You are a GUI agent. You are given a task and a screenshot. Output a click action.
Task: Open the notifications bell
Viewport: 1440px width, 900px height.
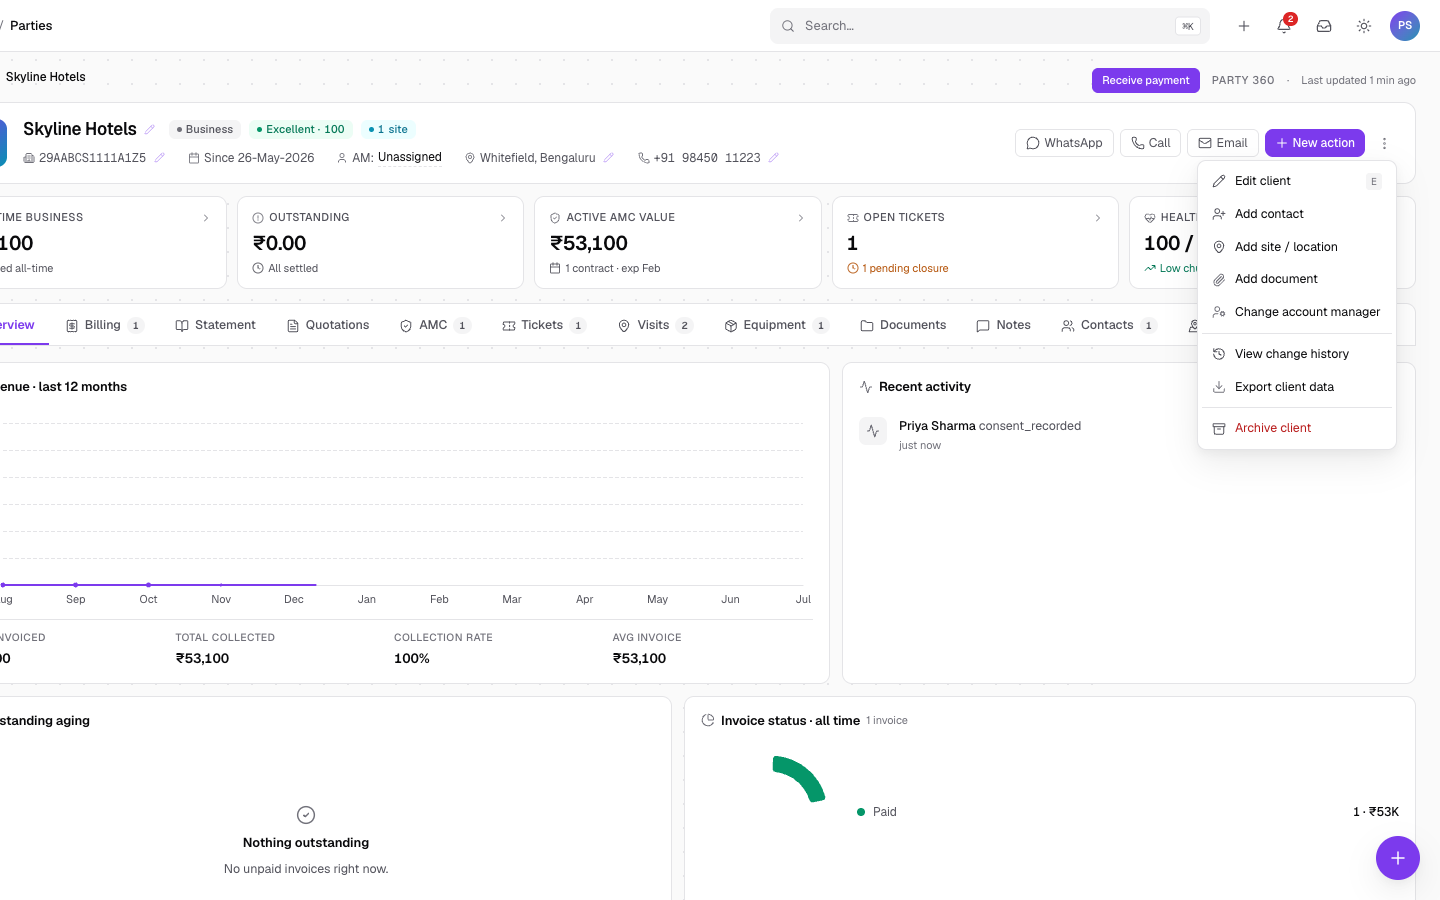pos(1284,26)
